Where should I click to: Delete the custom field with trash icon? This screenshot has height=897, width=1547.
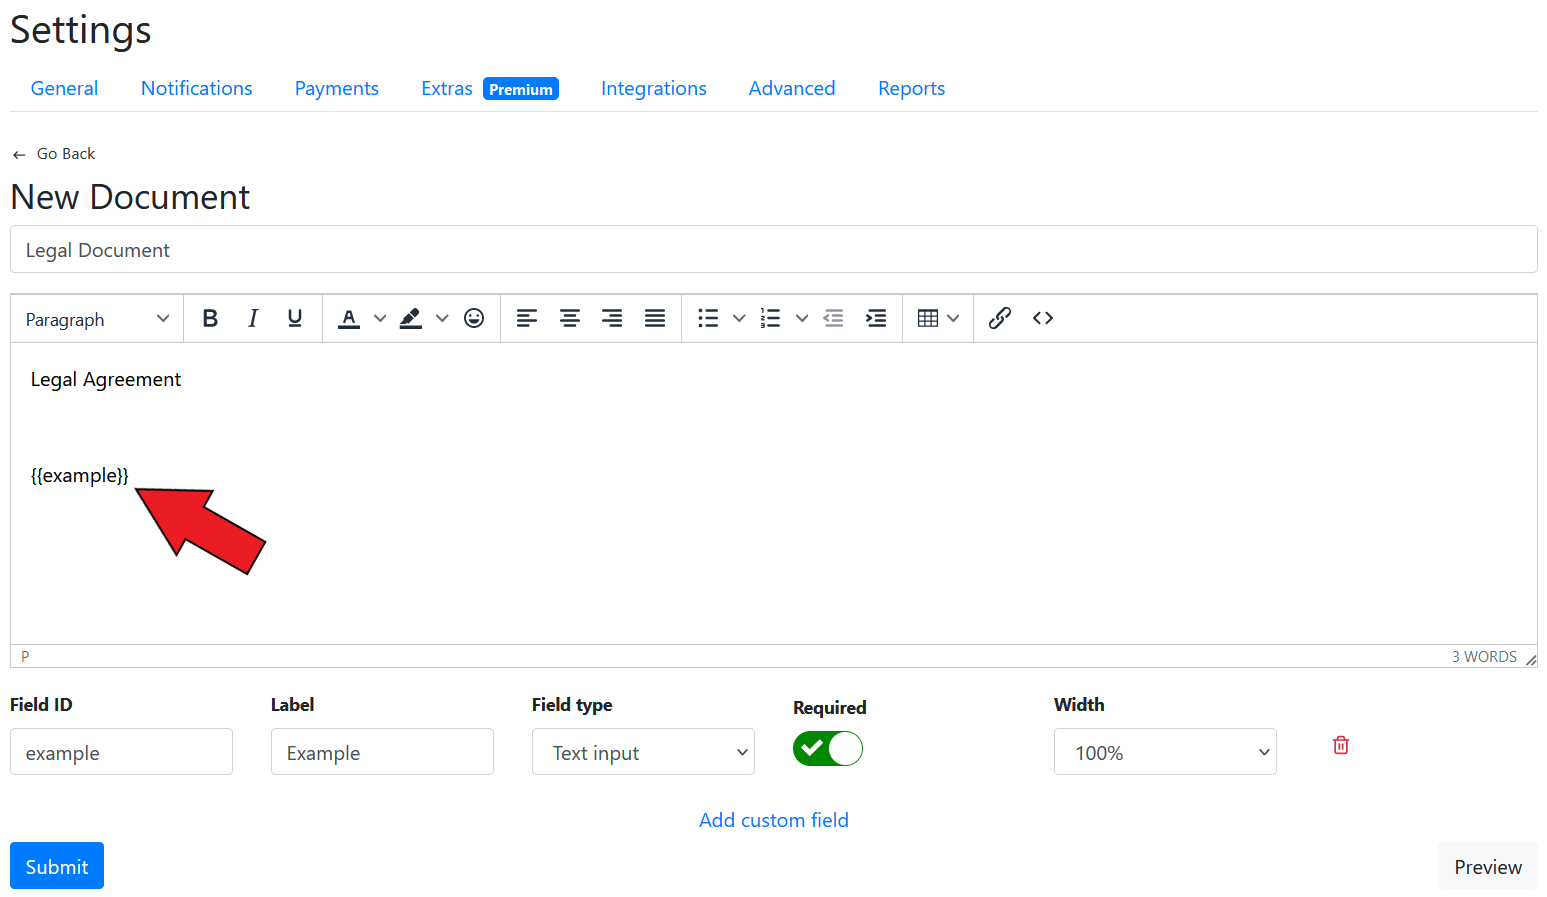click(1341, 745)
